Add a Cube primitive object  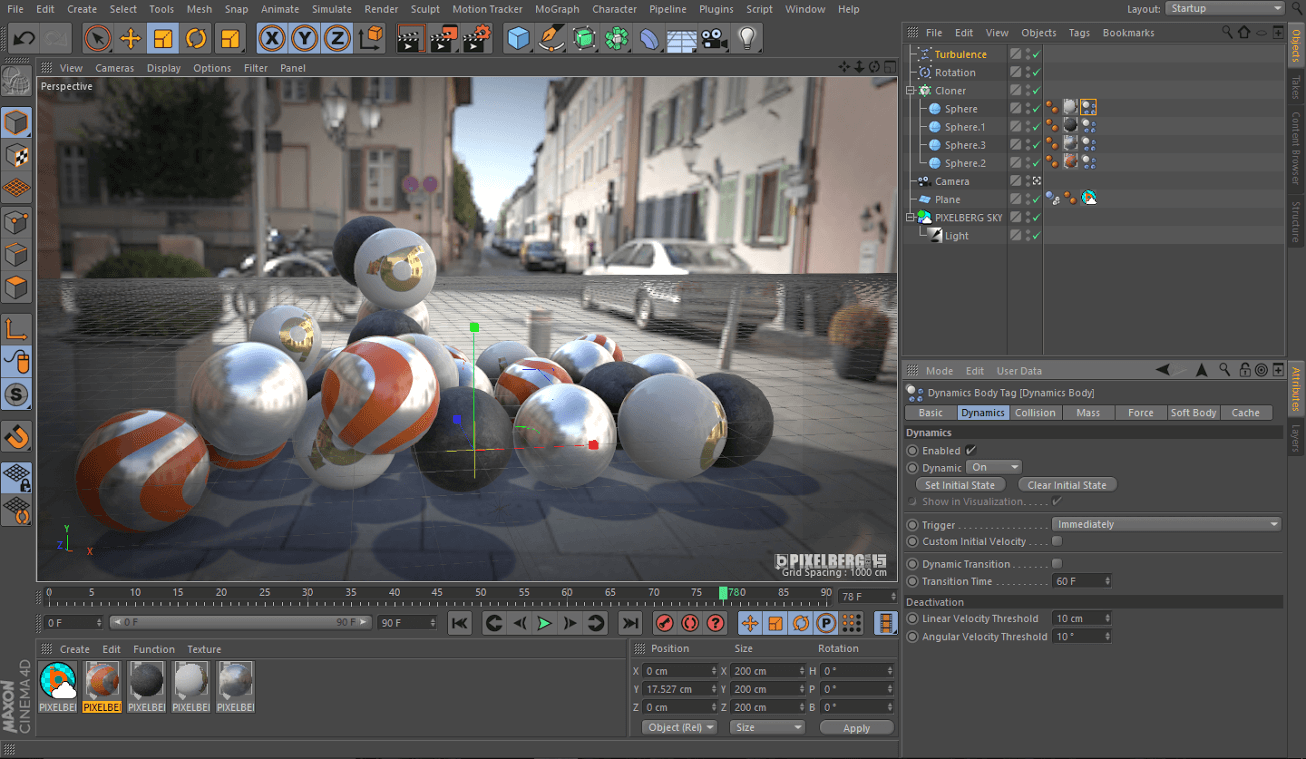coord(518,39)
